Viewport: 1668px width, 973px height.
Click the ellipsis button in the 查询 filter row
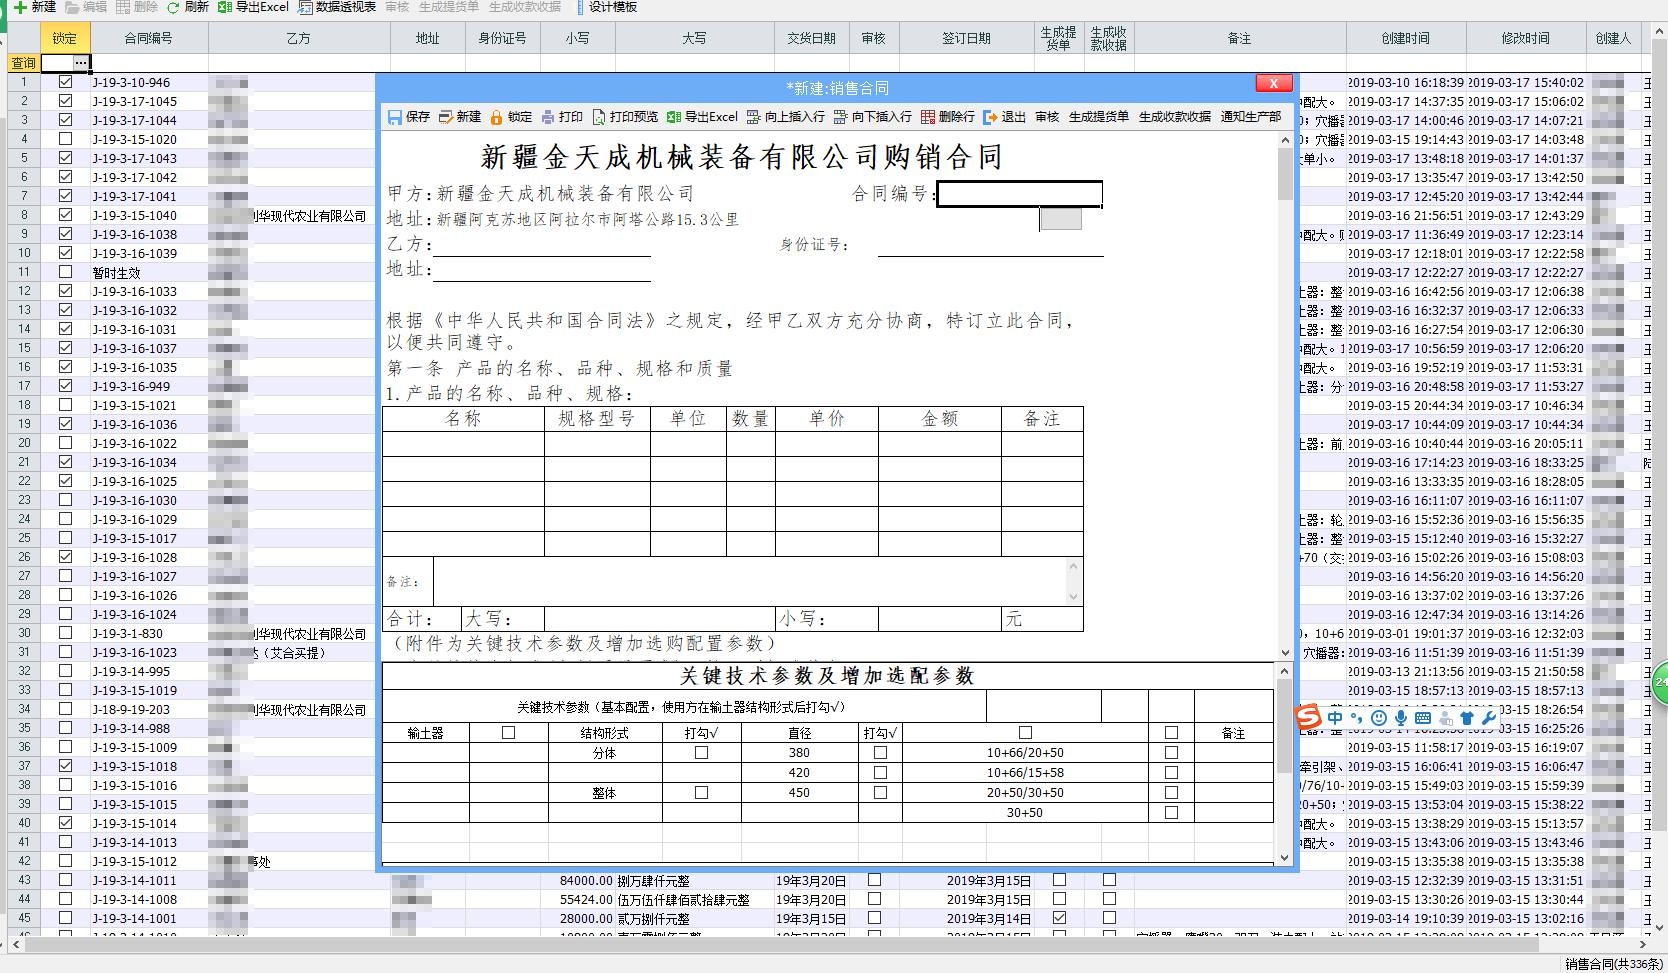pyautogui.click(x=81, y=63)
